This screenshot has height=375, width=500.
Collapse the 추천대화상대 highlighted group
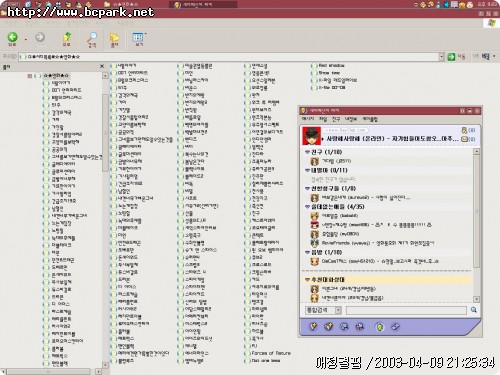(x=307, y=280)
